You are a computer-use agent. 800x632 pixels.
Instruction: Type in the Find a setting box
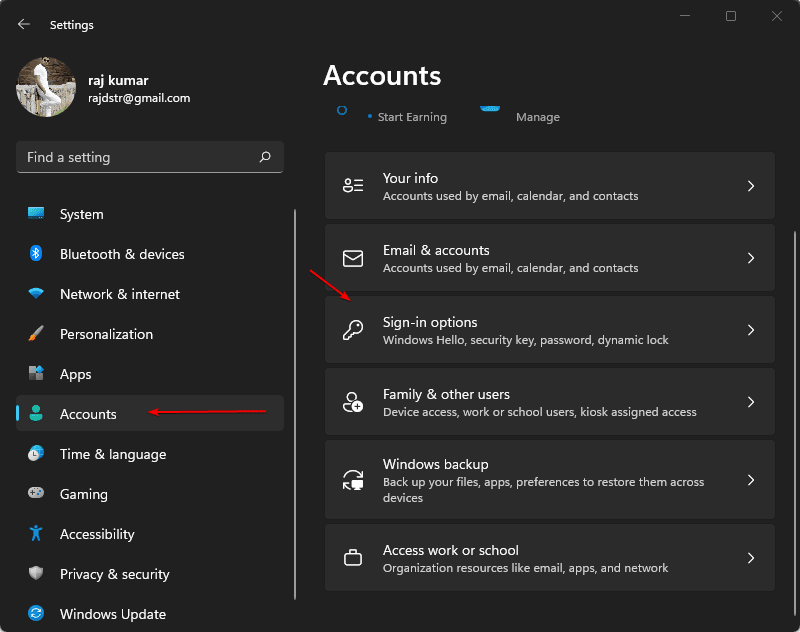[140, 157]
